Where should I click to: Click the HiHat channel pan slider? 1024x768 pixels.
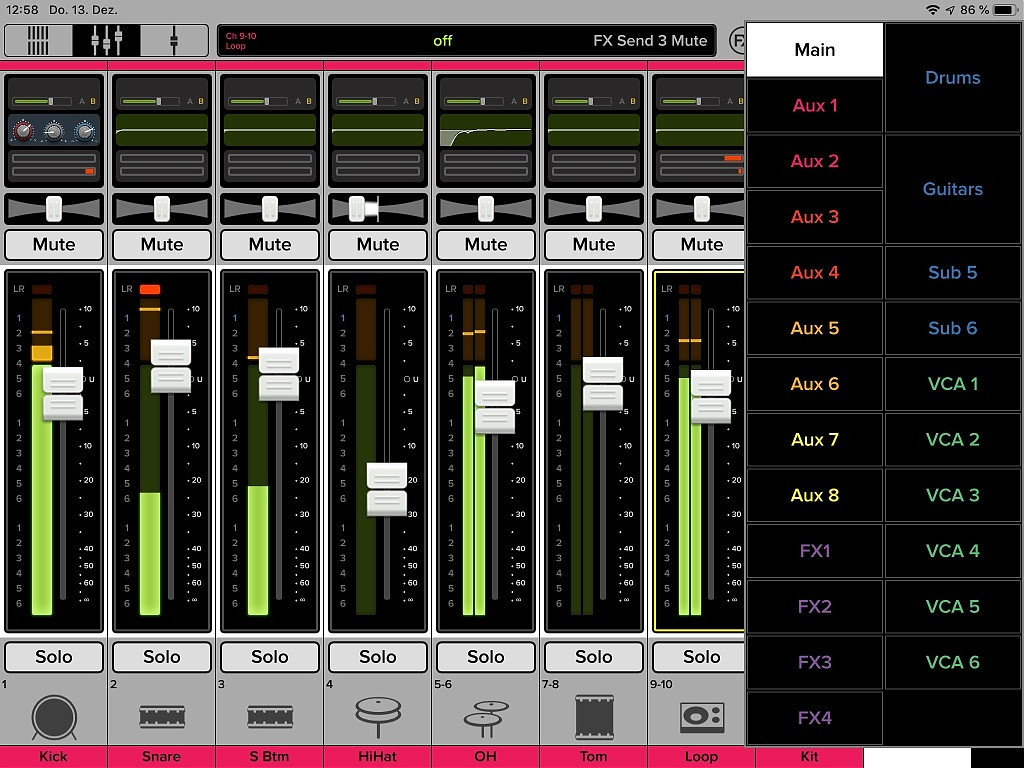tap(378, 208)
